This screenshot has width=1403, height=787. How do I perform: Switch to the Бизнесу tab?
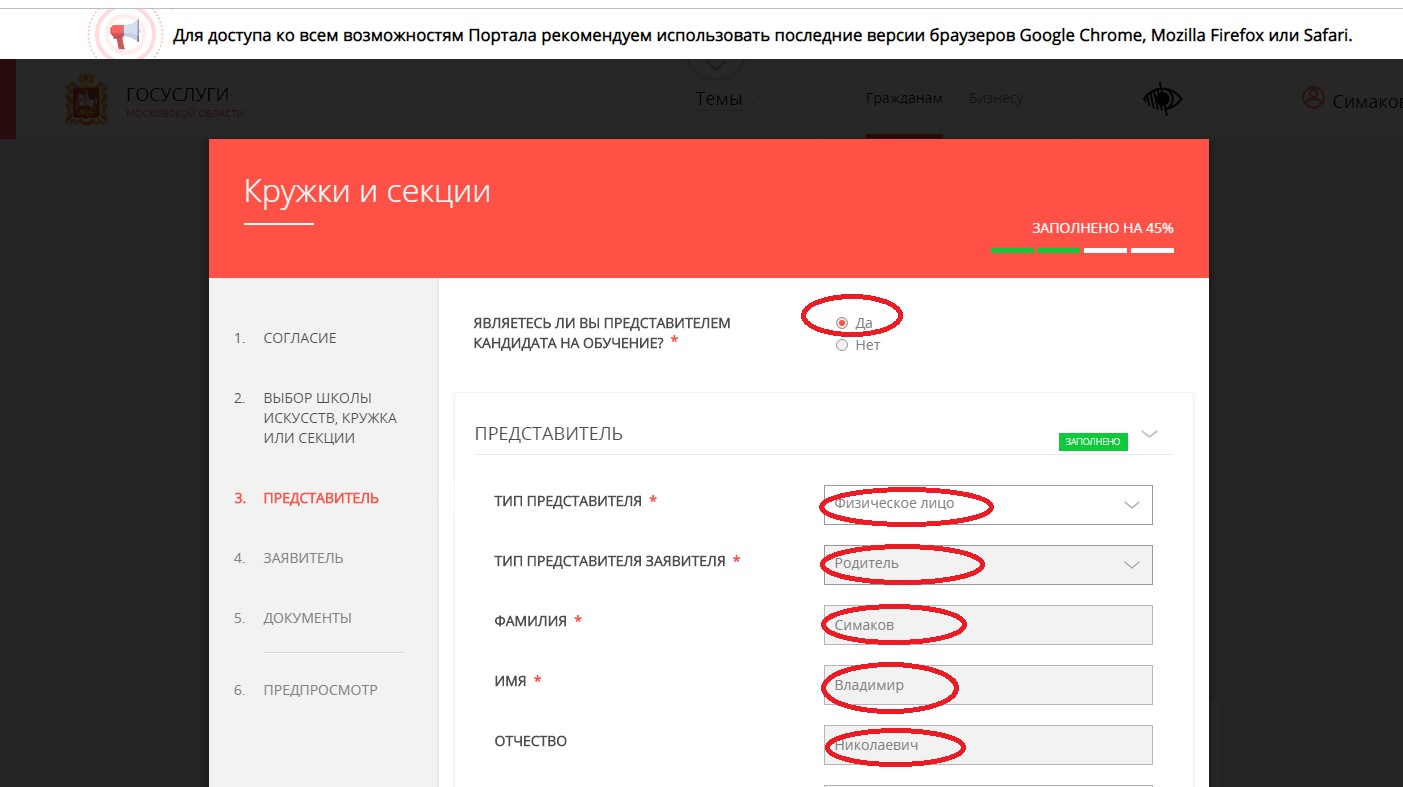point(996,98)
